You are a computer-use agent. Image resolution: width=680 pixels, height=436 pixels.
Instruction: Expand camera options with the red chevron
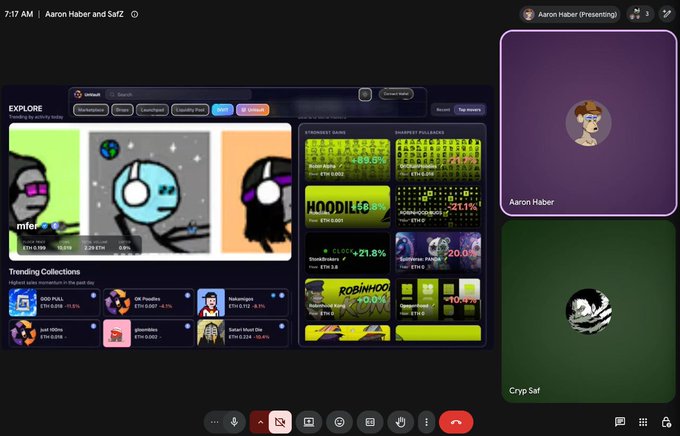click(x=260, y=422)
